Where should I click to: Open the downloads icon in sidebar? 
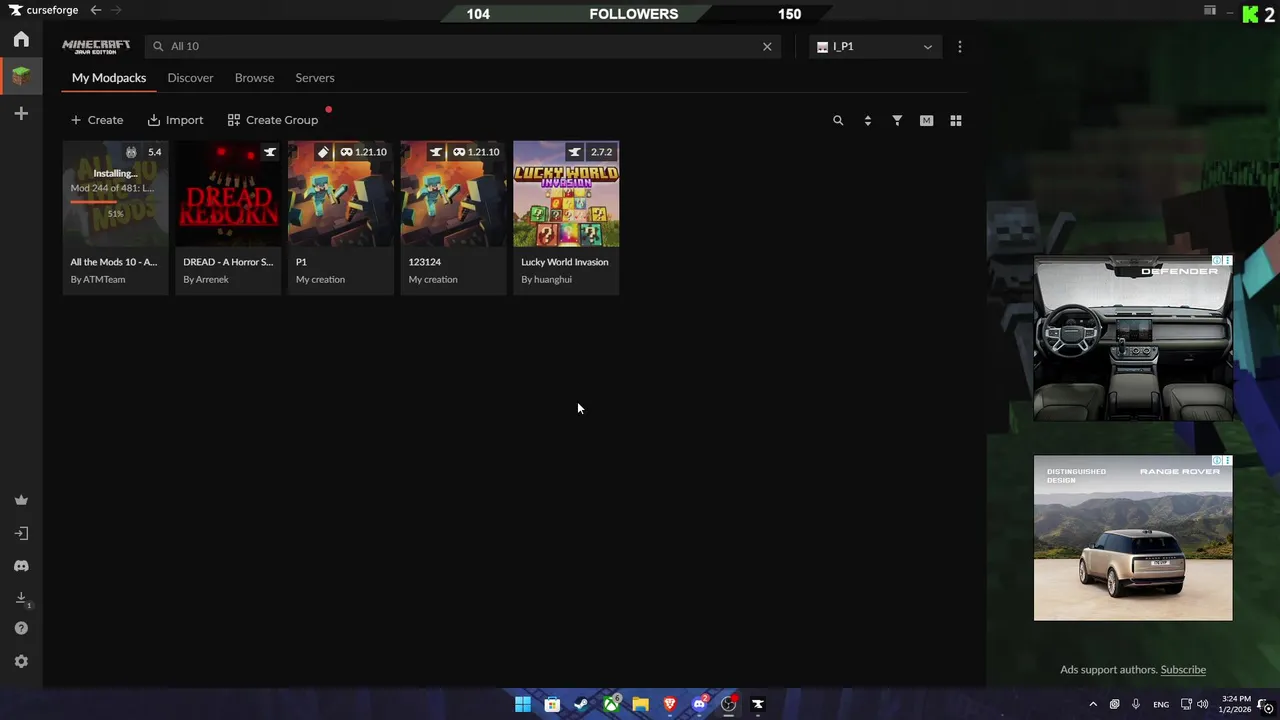pos(21,598)
